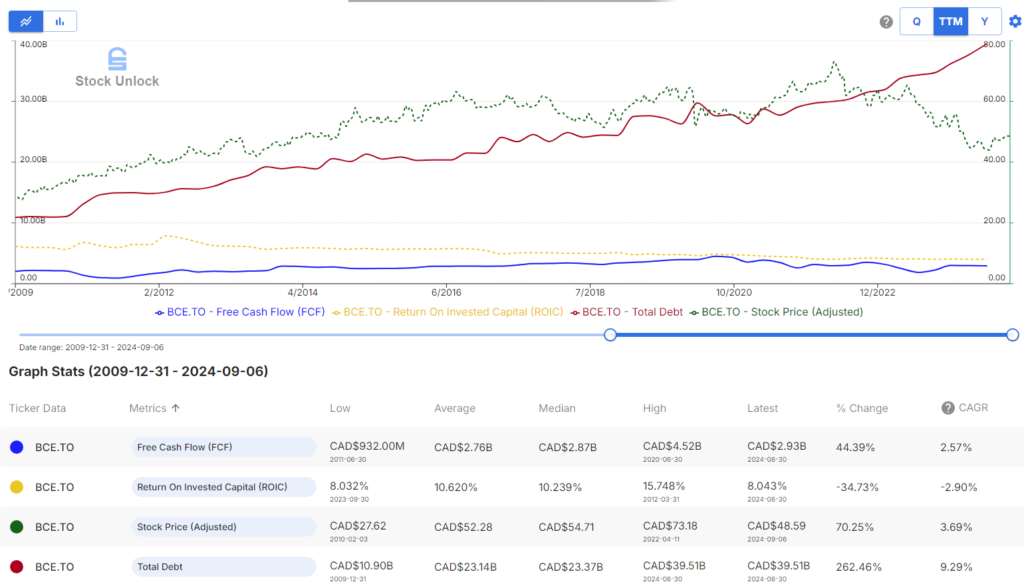
Task: Click the -34.73% change value
Action: (x=857, y=487)
